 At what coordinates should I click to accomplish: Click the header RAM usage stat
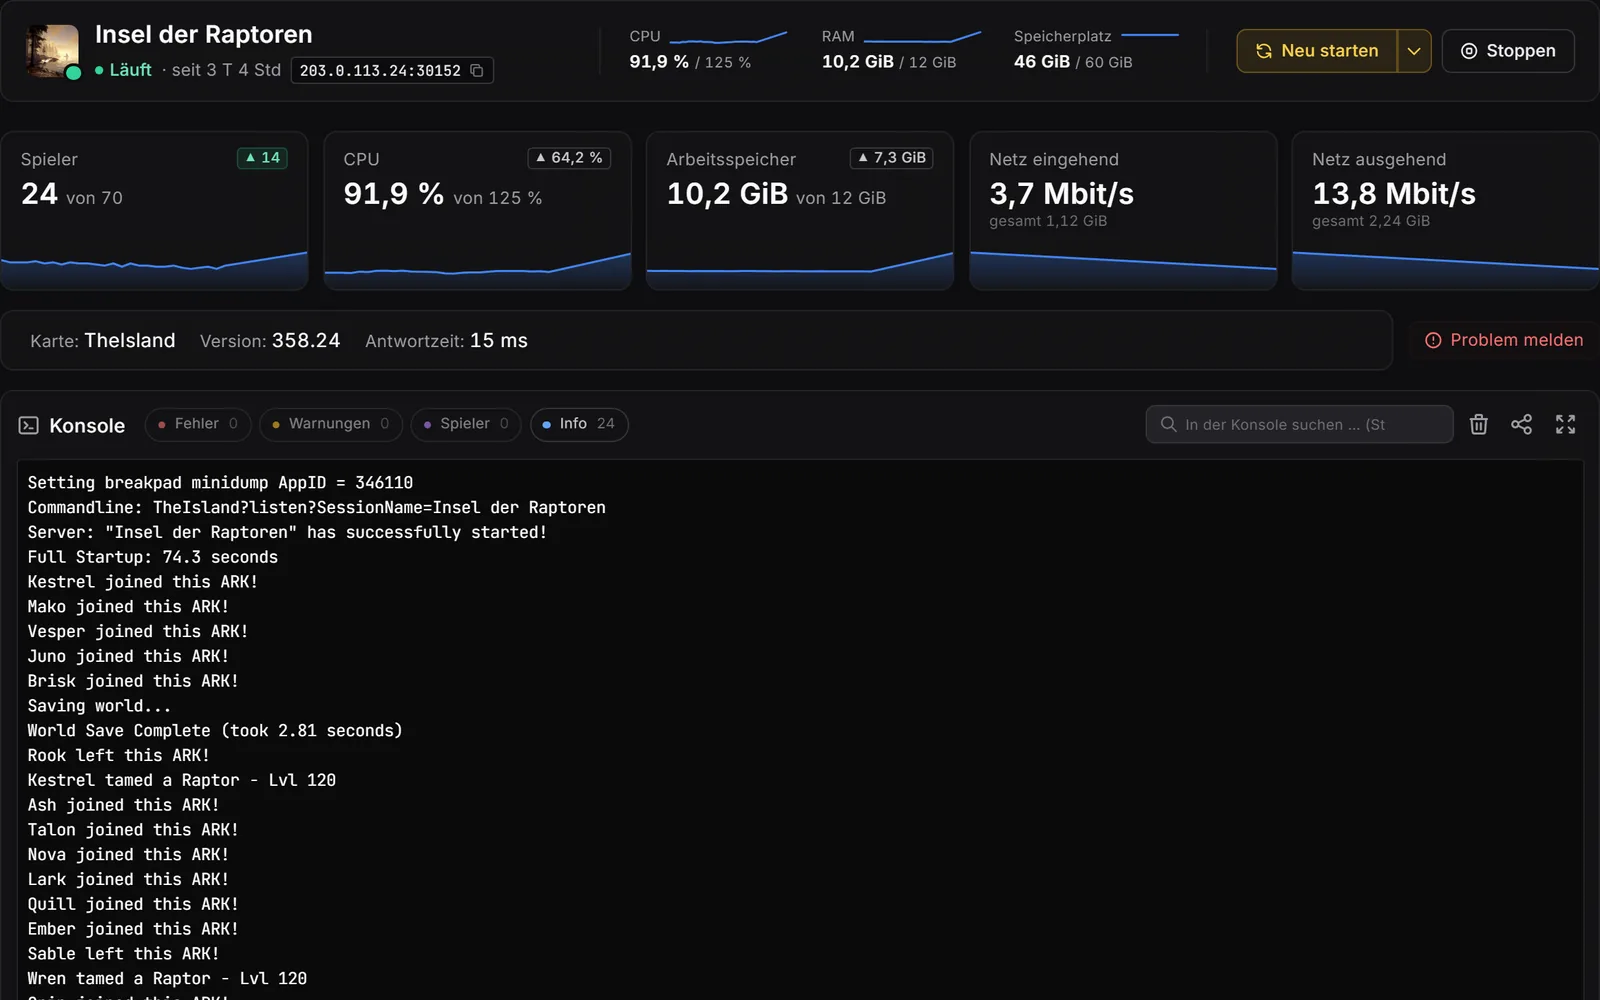point(901,49)
